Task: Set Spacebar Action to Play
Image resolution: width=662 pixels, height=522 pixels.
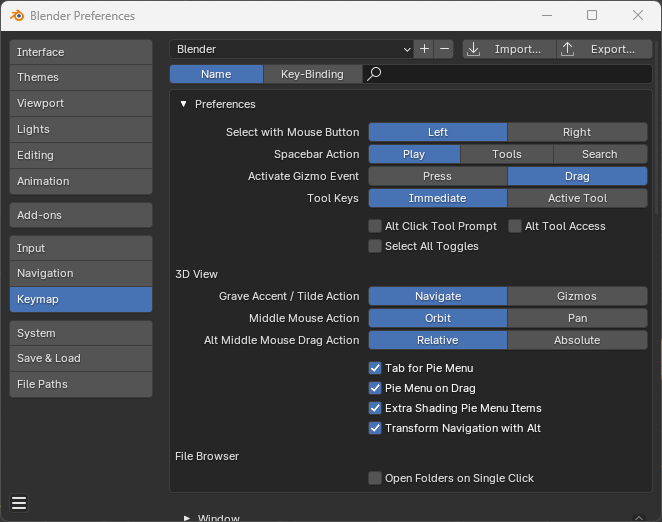Action: point(414,154)
